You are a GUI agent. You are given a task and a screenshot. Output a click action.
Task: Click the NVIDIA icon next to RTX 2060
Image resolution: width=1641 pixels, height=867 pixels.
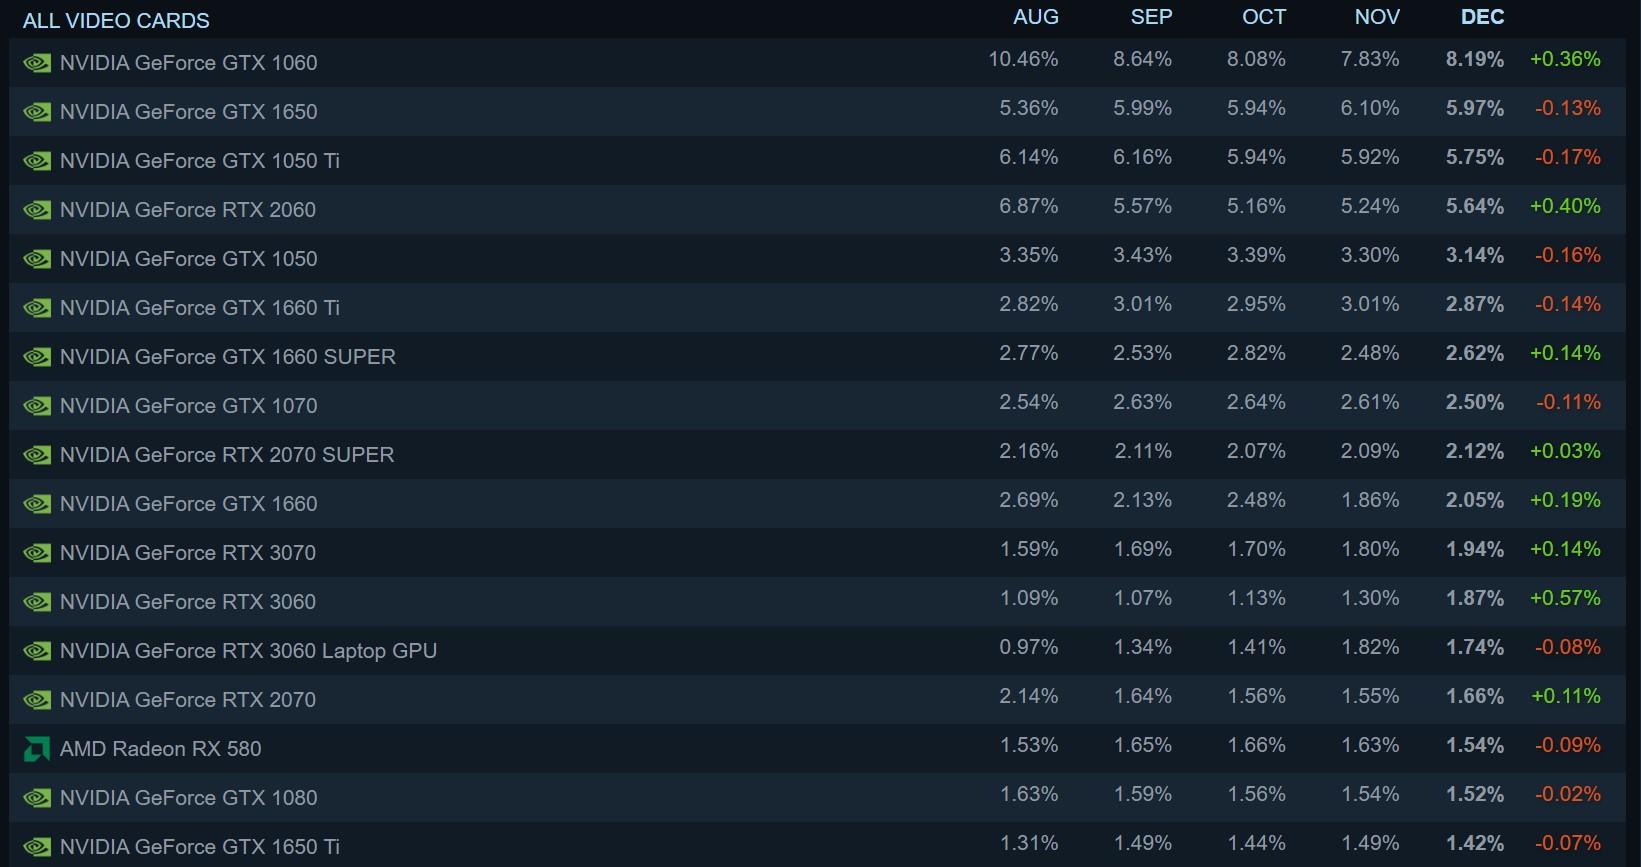(x=37, y=210)
